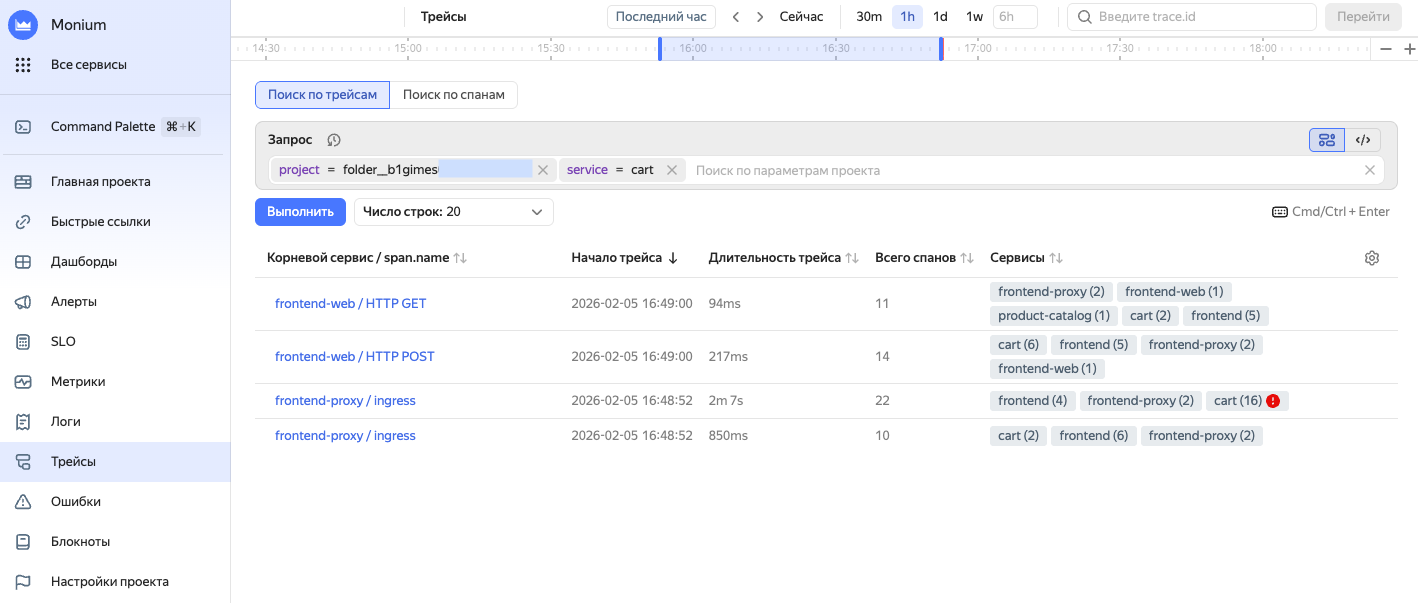The image size is (1418, 603).
Task: Open frontend-web / HTTP POST trace
Action: [354, 357]
